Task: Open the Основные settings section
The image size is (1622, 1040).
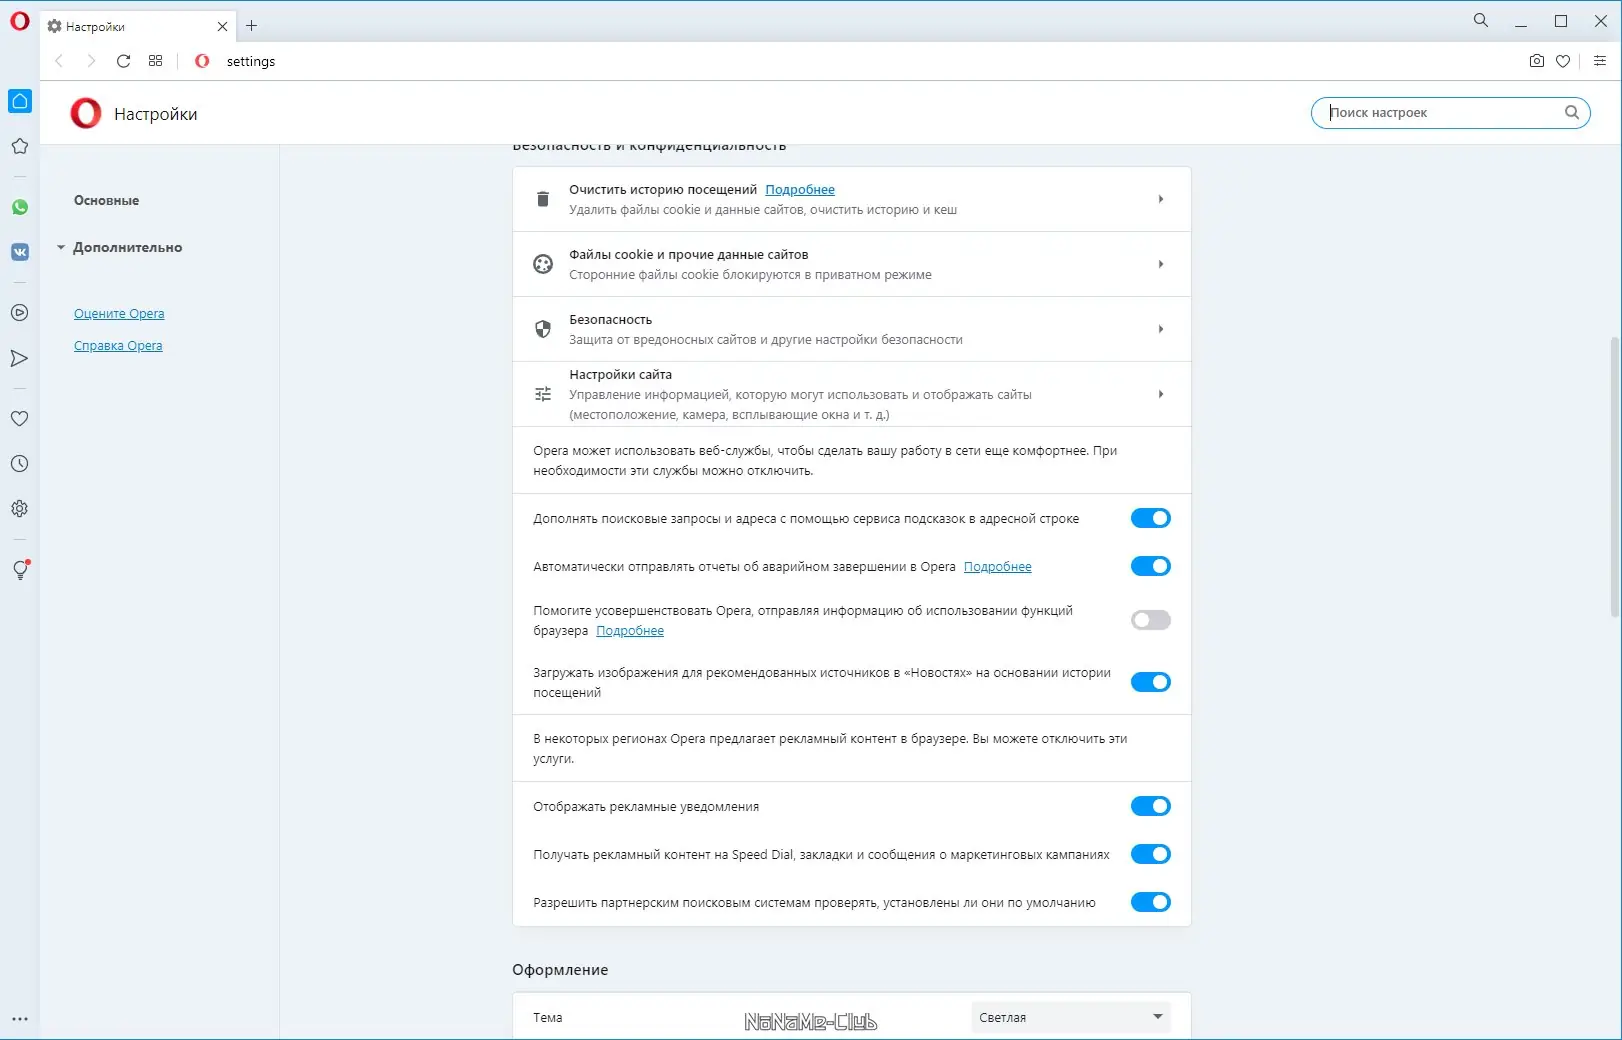Action: [106, 200]
